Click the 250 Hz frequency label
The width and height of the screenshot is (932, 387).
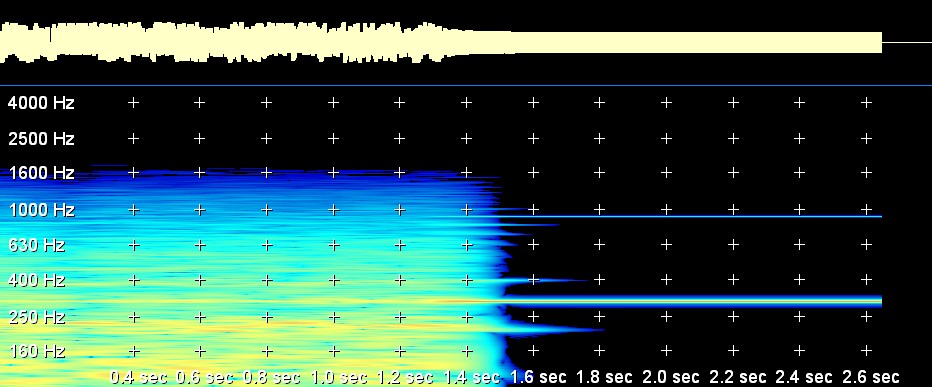click(37, 316)
